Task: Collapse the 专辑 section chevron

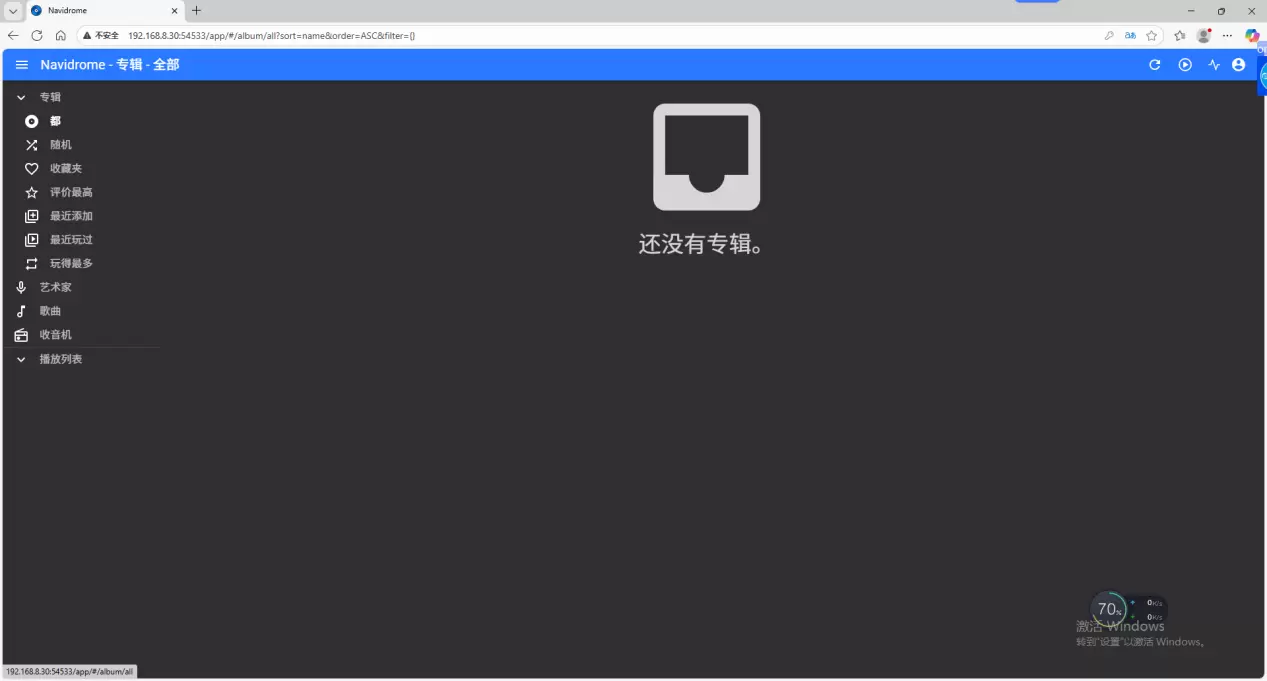Action: 21,98
